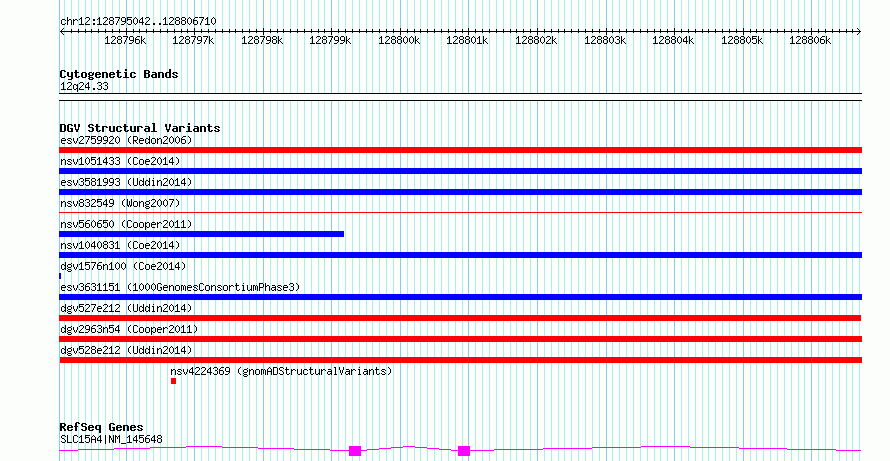Select nsv1040831 (Coe2014) variant label
Viewport: 890px width, 461px height.
[120, 245]
